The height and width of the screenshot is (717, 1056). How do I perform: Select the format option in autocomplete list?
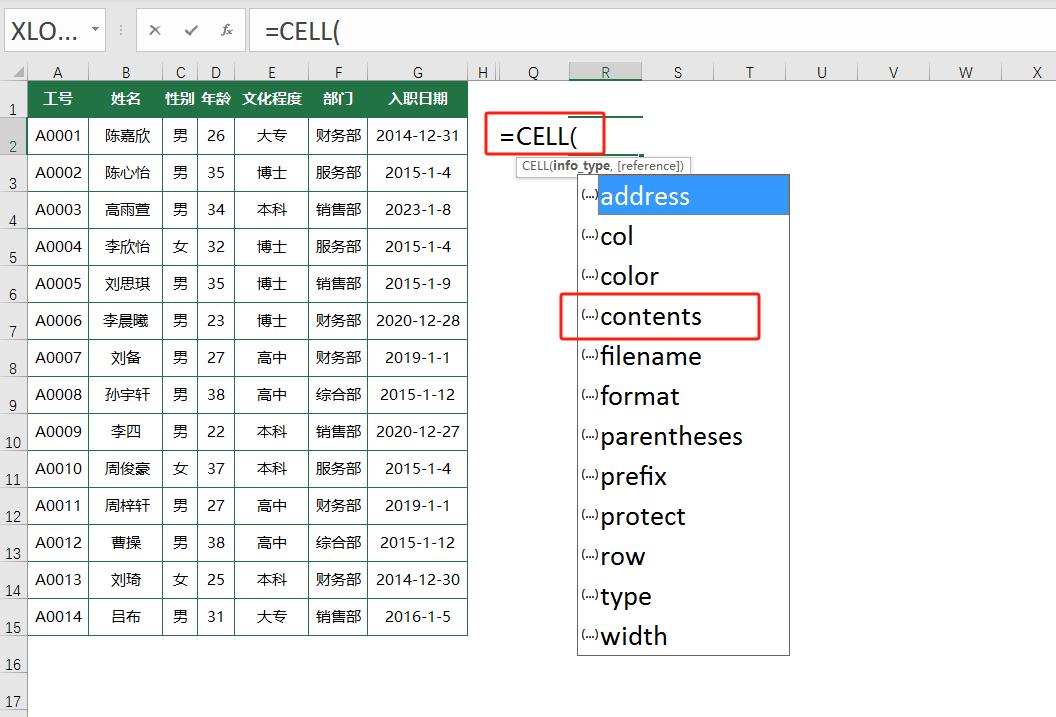point(684,396)
